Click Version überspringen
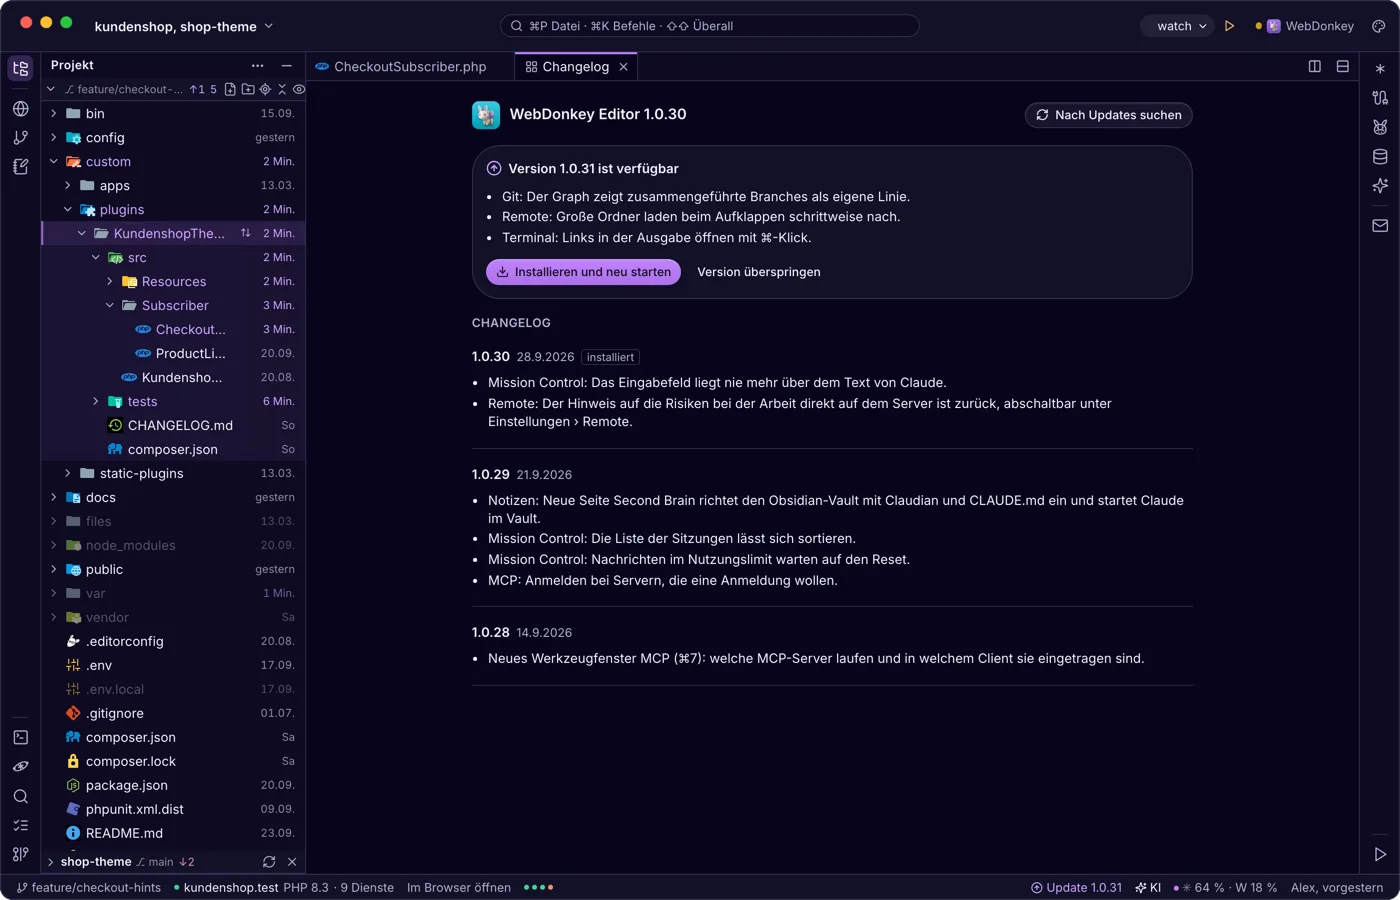Viewport: 1400px width, 900px height. (x=759, y=272)
